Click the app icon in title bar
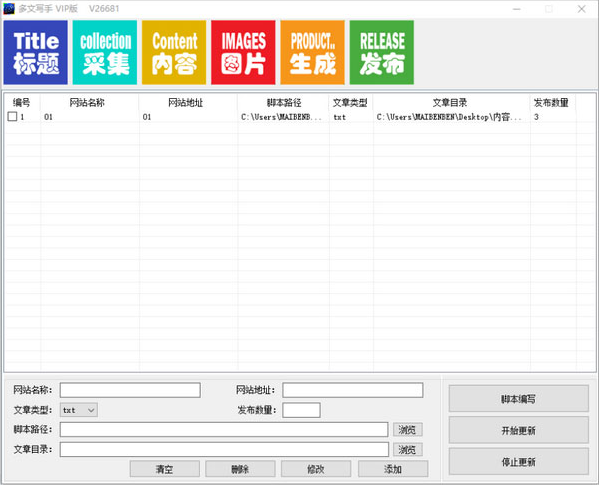Viewport: 604px width, 489px height. (9, 8)
